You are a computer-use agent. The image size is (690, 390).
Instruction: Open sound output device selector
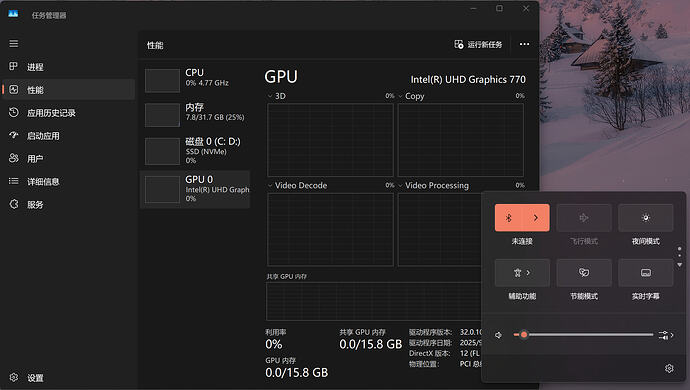click(666, 335)
